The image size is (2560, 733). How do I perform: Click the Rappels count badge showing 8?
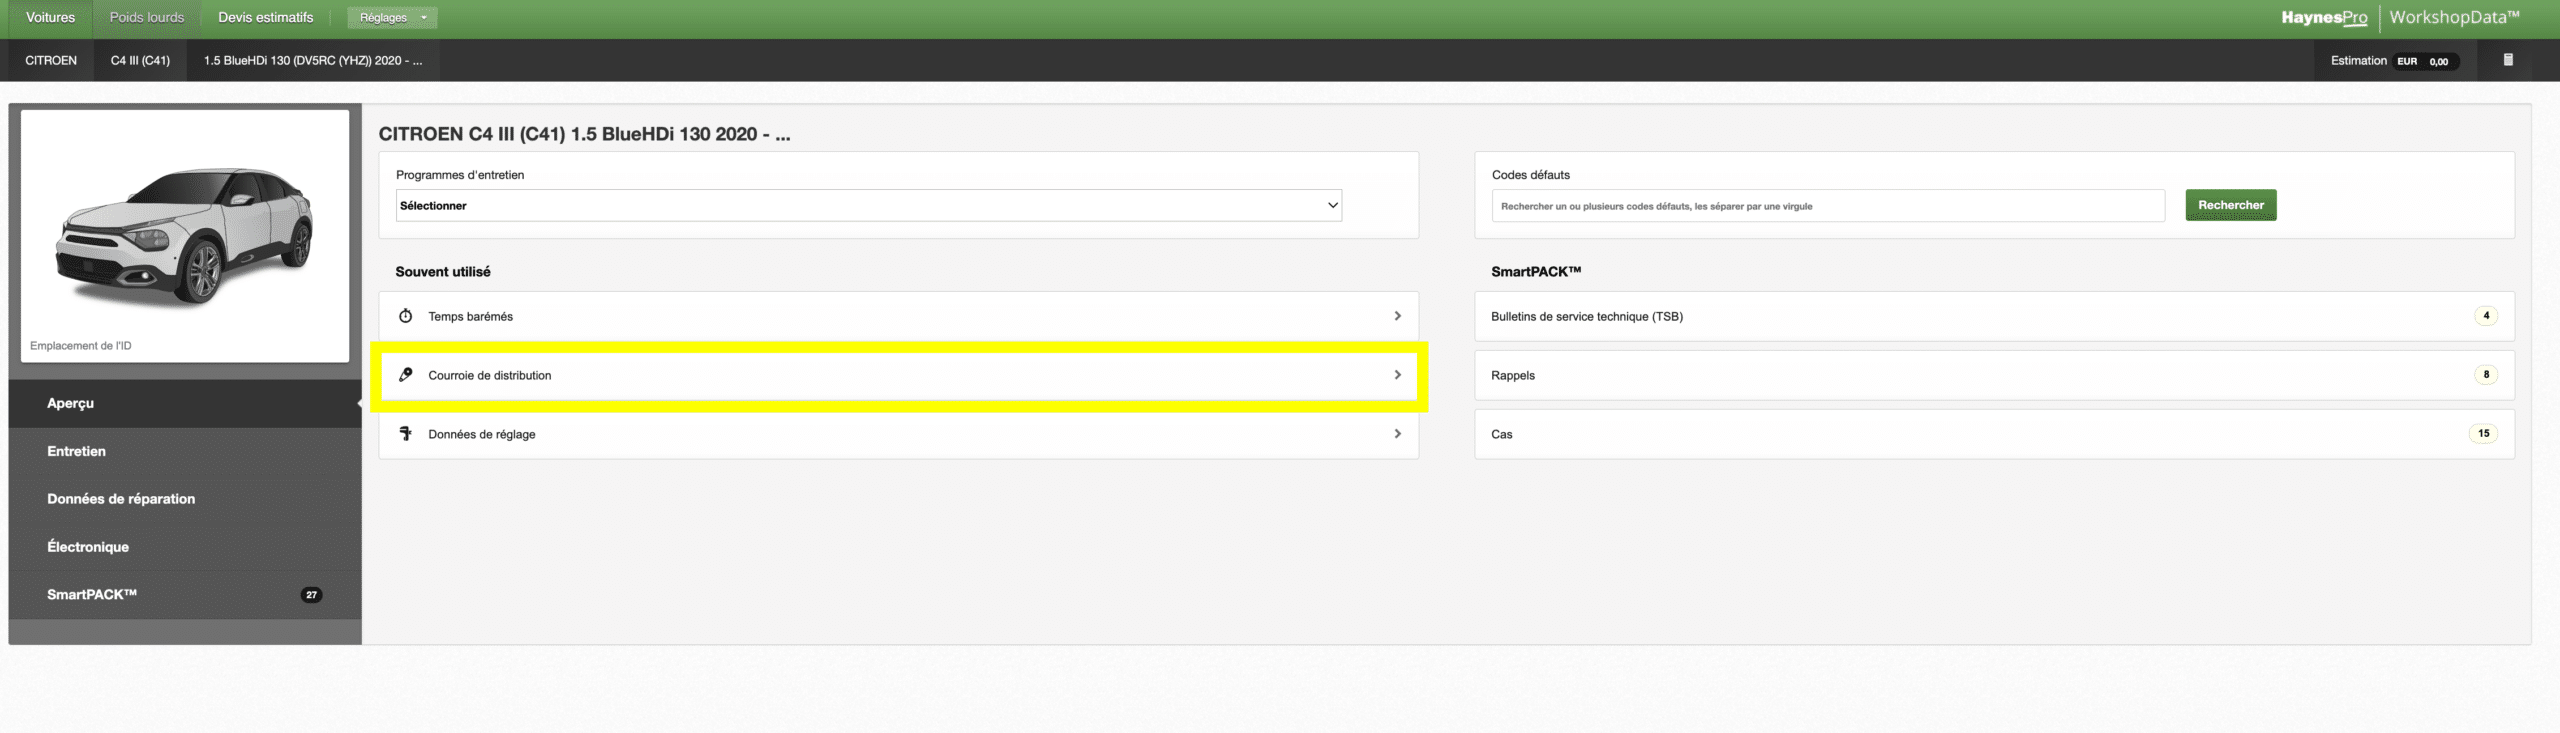point(2485,375)
